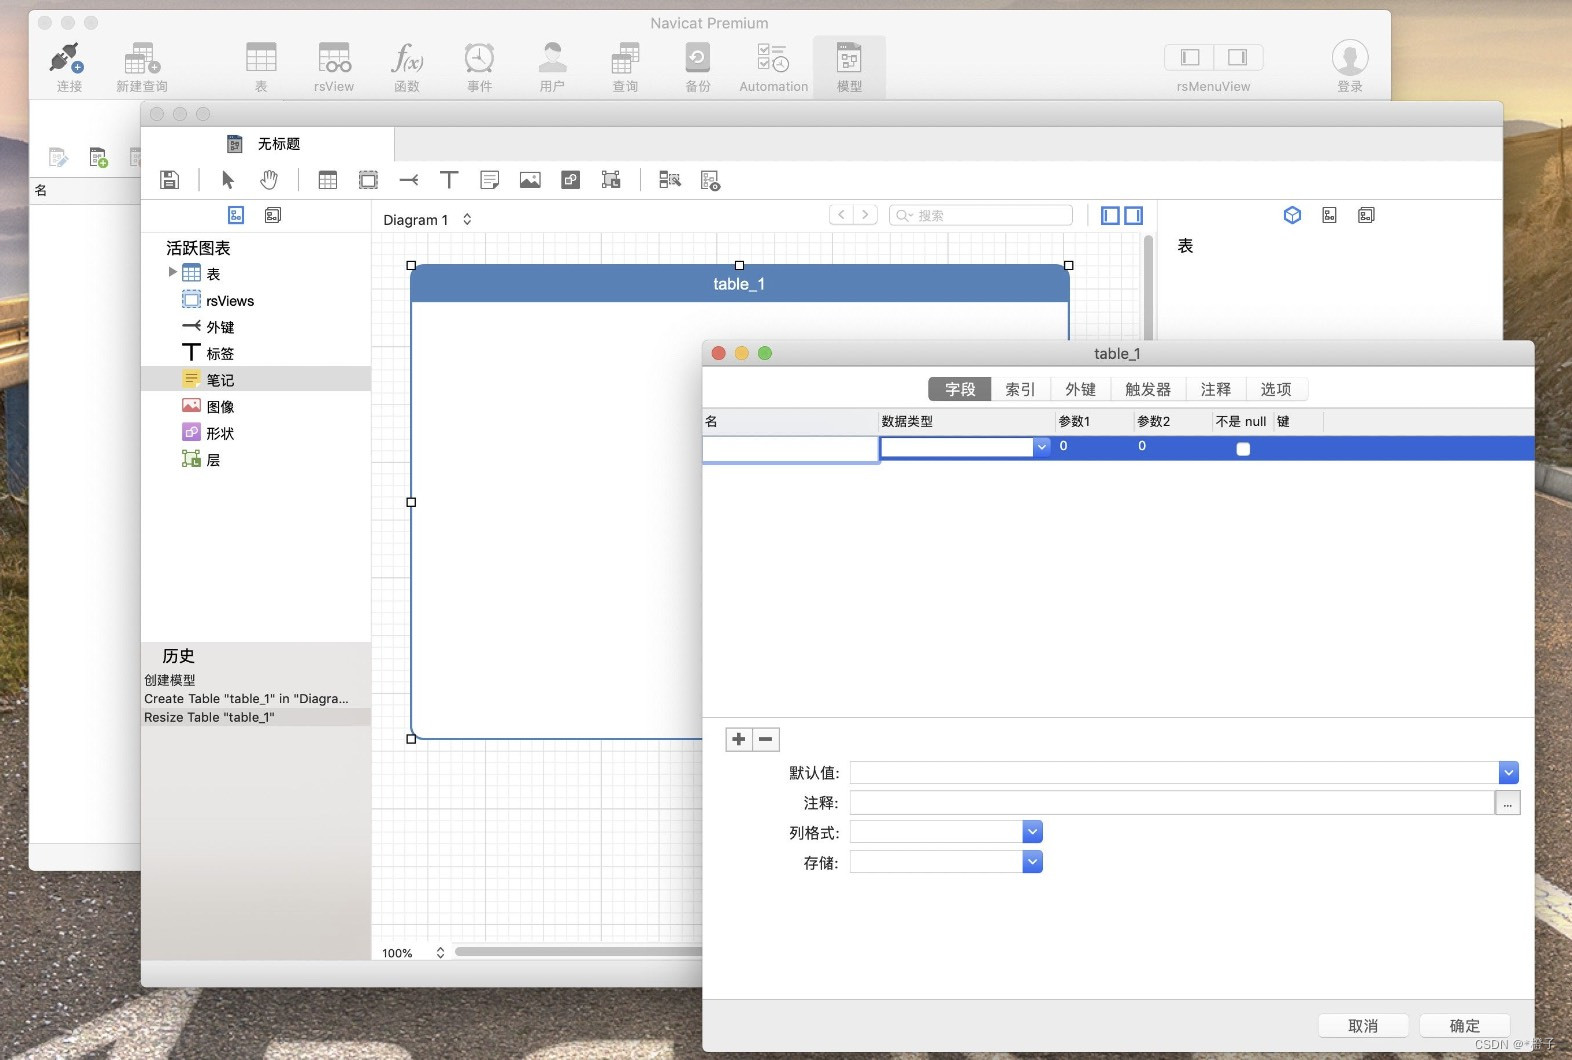Screen dimensions: 1572x1060
Task: Toggle the left pane view button near search
Action: (x=1110, y=215)
